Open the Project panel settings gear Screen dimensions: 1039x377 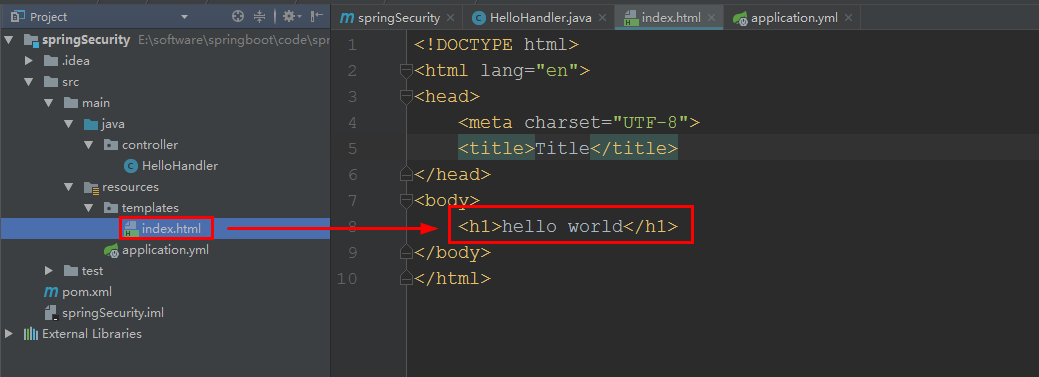(290, 17)
